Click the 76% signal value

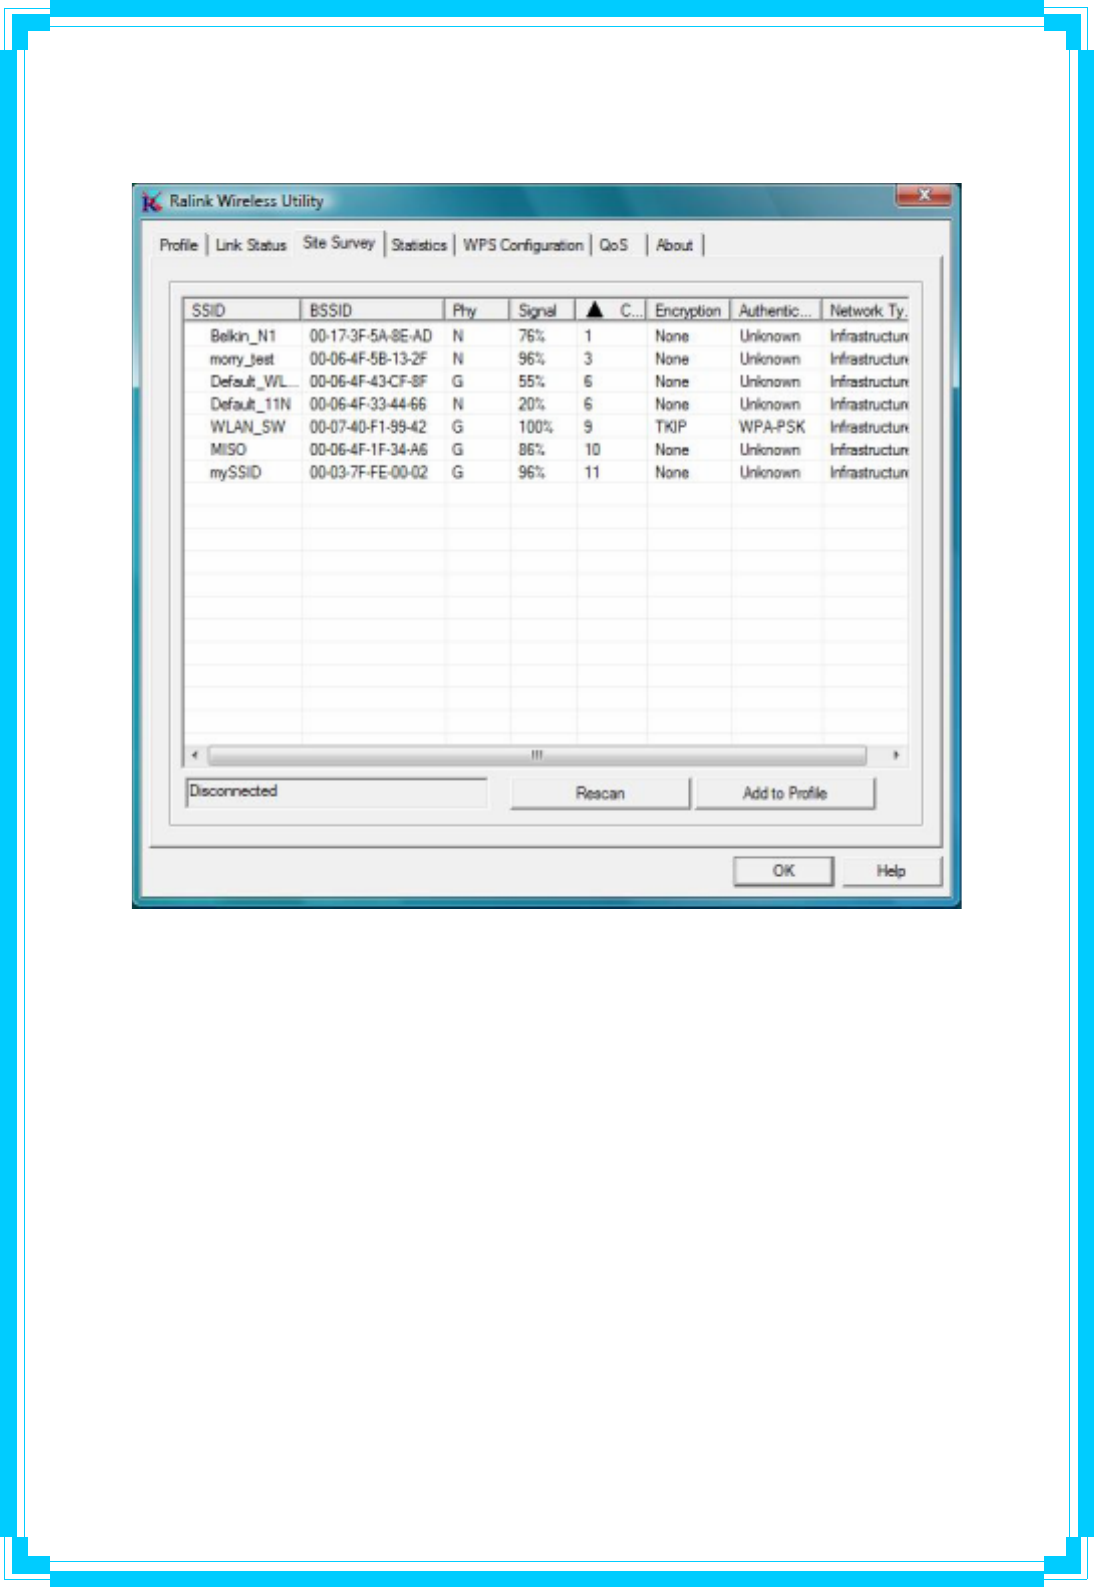(x=532, y=336)
